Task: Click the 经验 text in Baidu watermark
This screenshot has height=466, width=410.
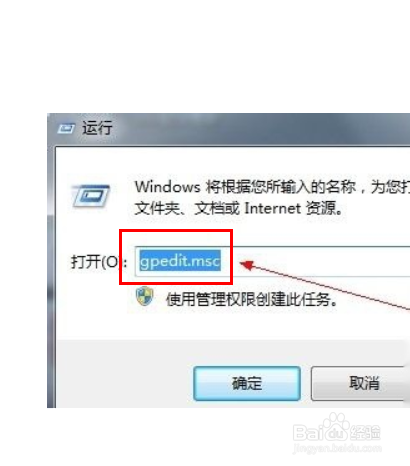Action: (x=366, y=433)
